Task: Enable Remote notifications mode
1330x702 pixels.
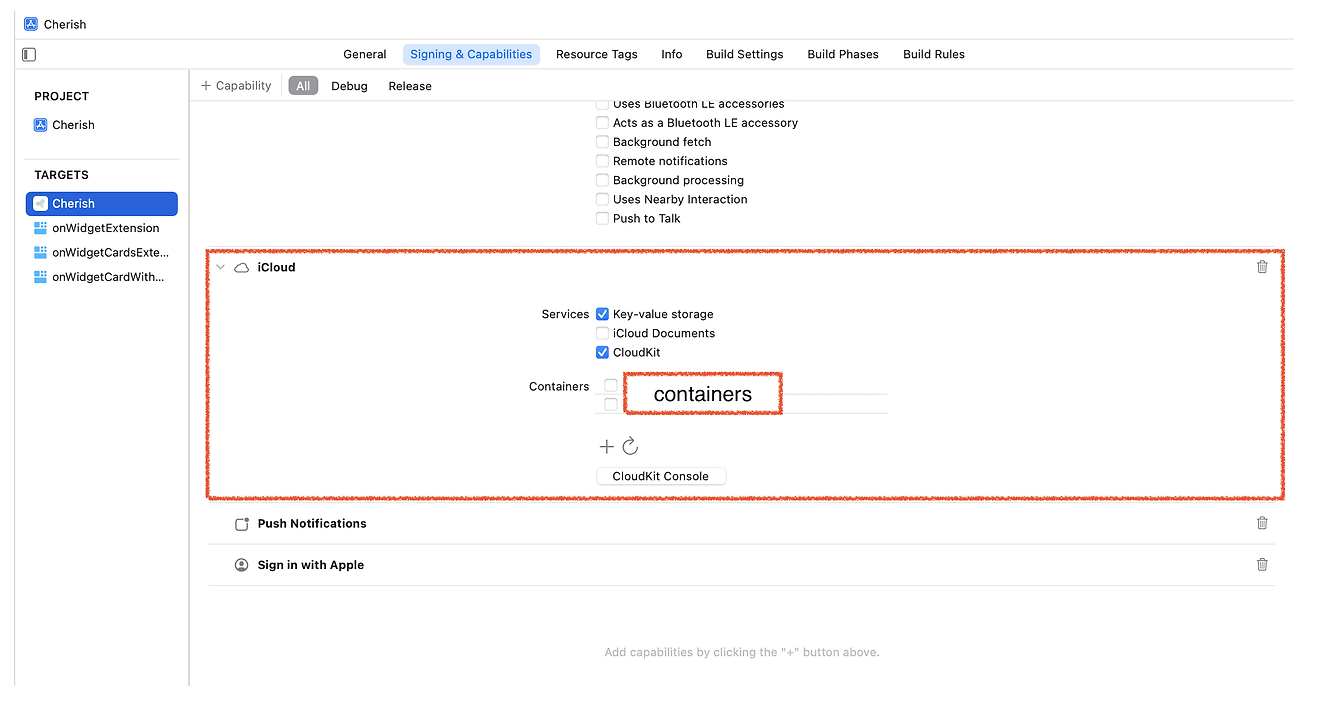Action: coord(602,161)
